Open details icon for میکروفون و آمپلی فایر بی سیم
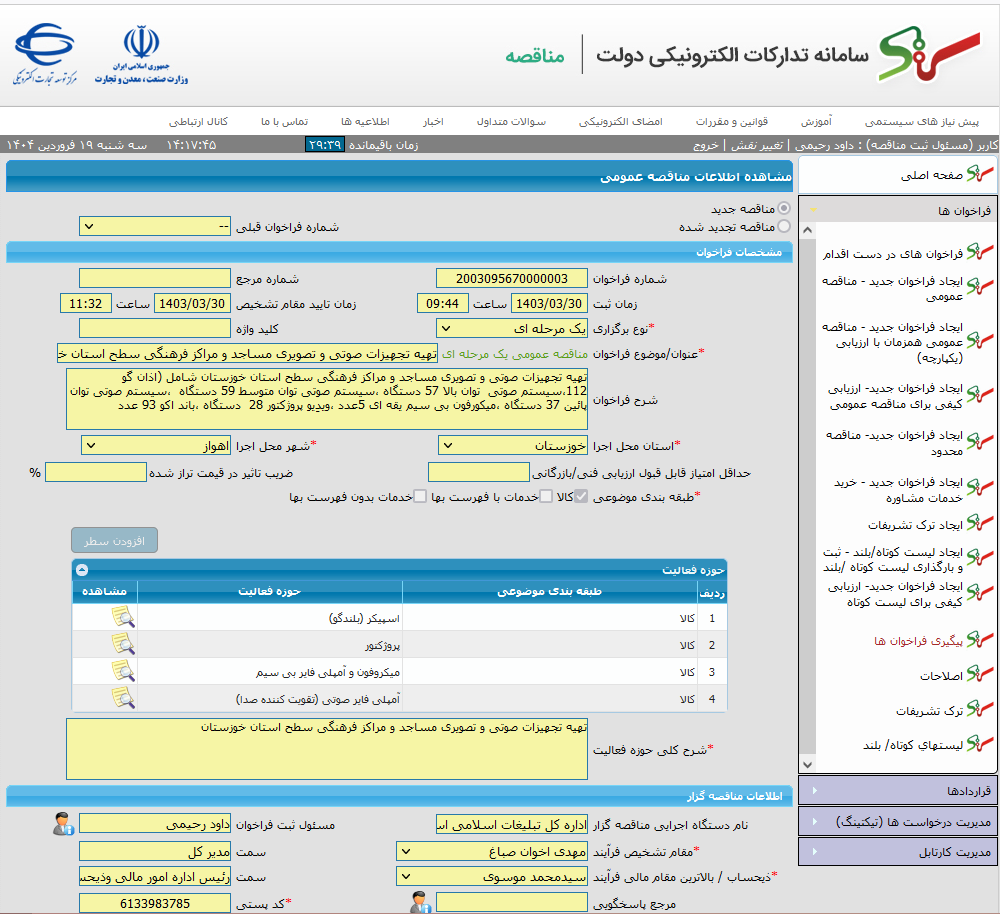Viewport: 1000px width, 914px height. (123, 671)
